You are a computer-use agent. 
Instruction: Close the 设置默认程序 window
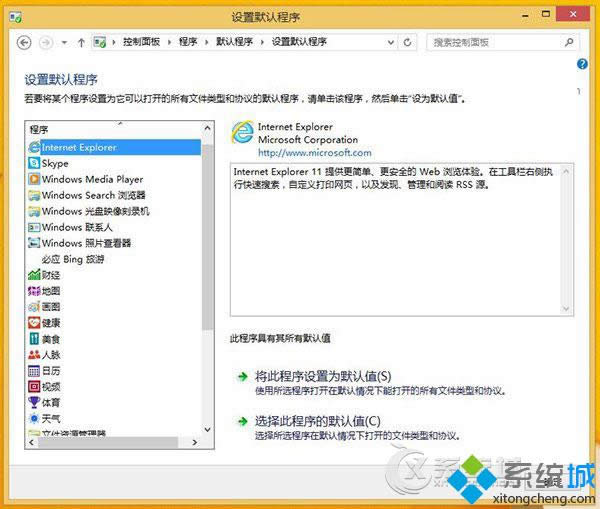[573, 15]
